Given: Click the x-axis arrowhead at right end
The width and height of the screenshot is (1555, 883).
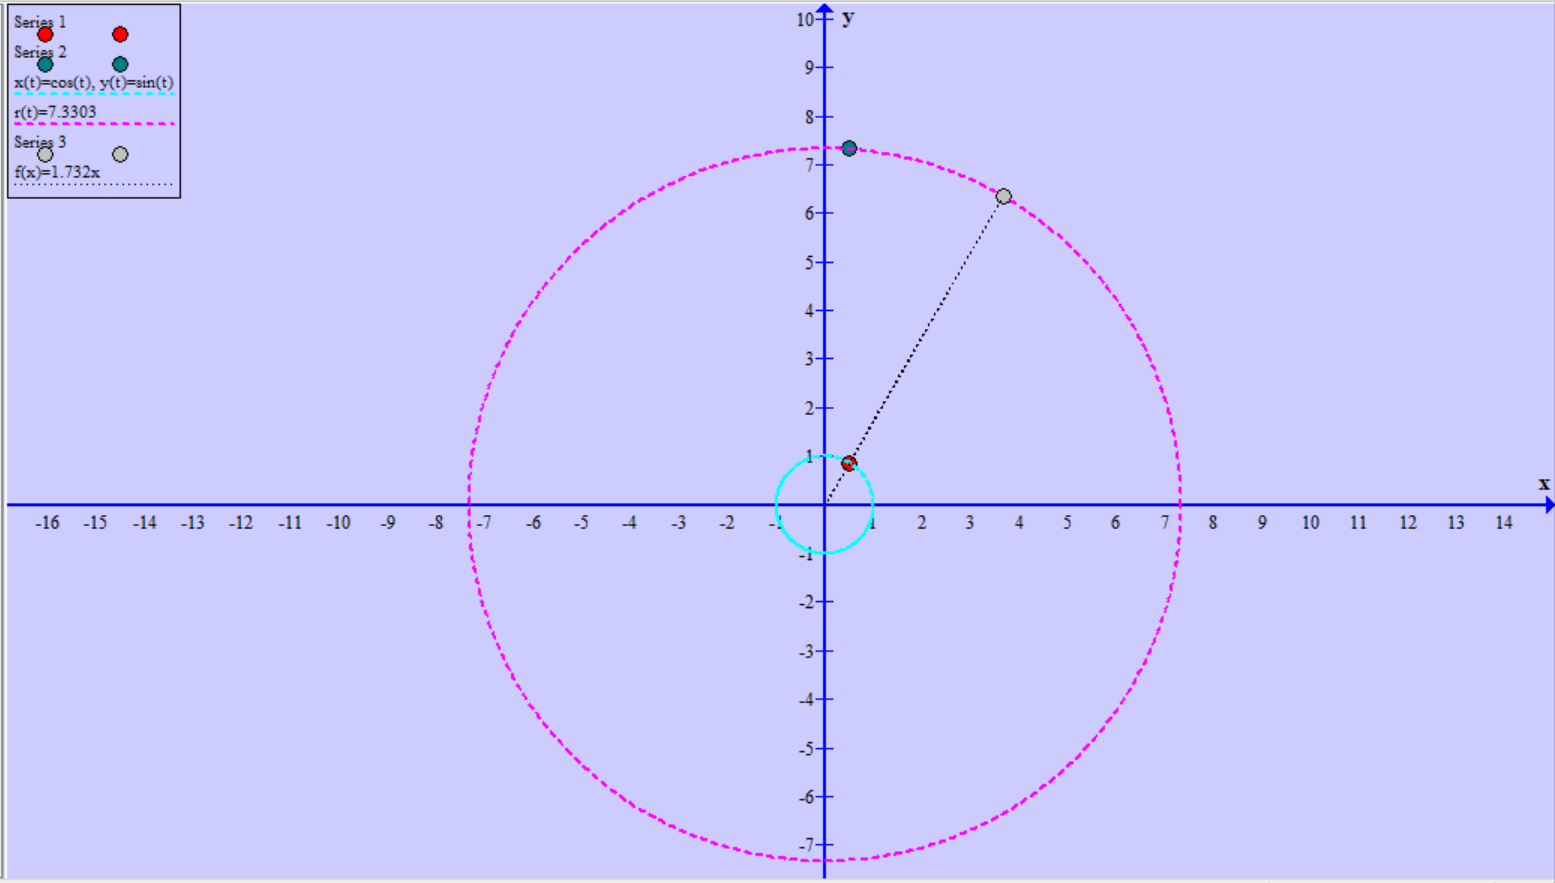Looking at the screenshot, I should click(1549, 505).
